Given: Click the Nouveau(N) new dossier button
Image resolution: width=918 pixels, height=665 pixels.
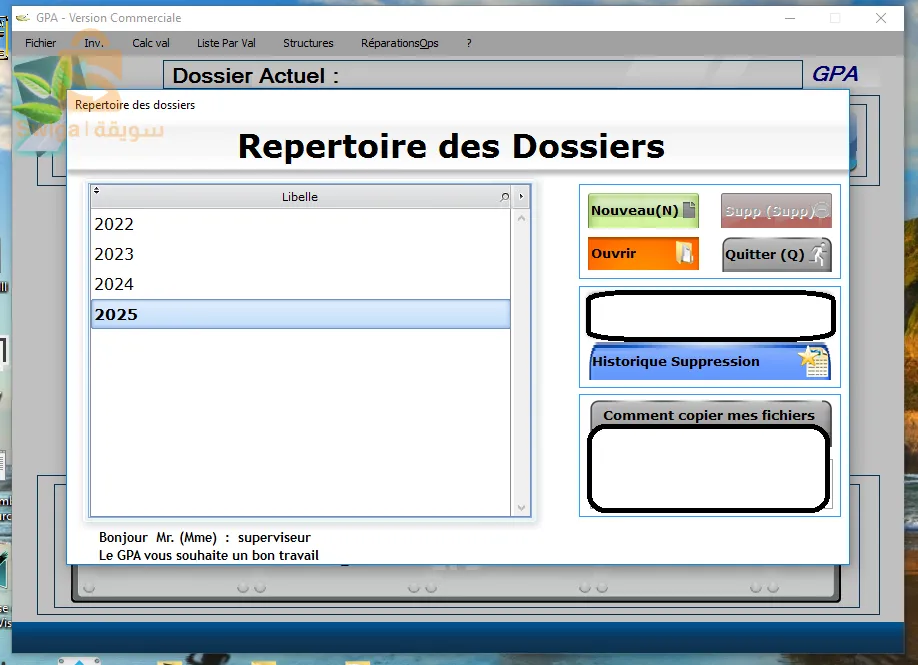Looking at the screenshot, I should 642,211.
